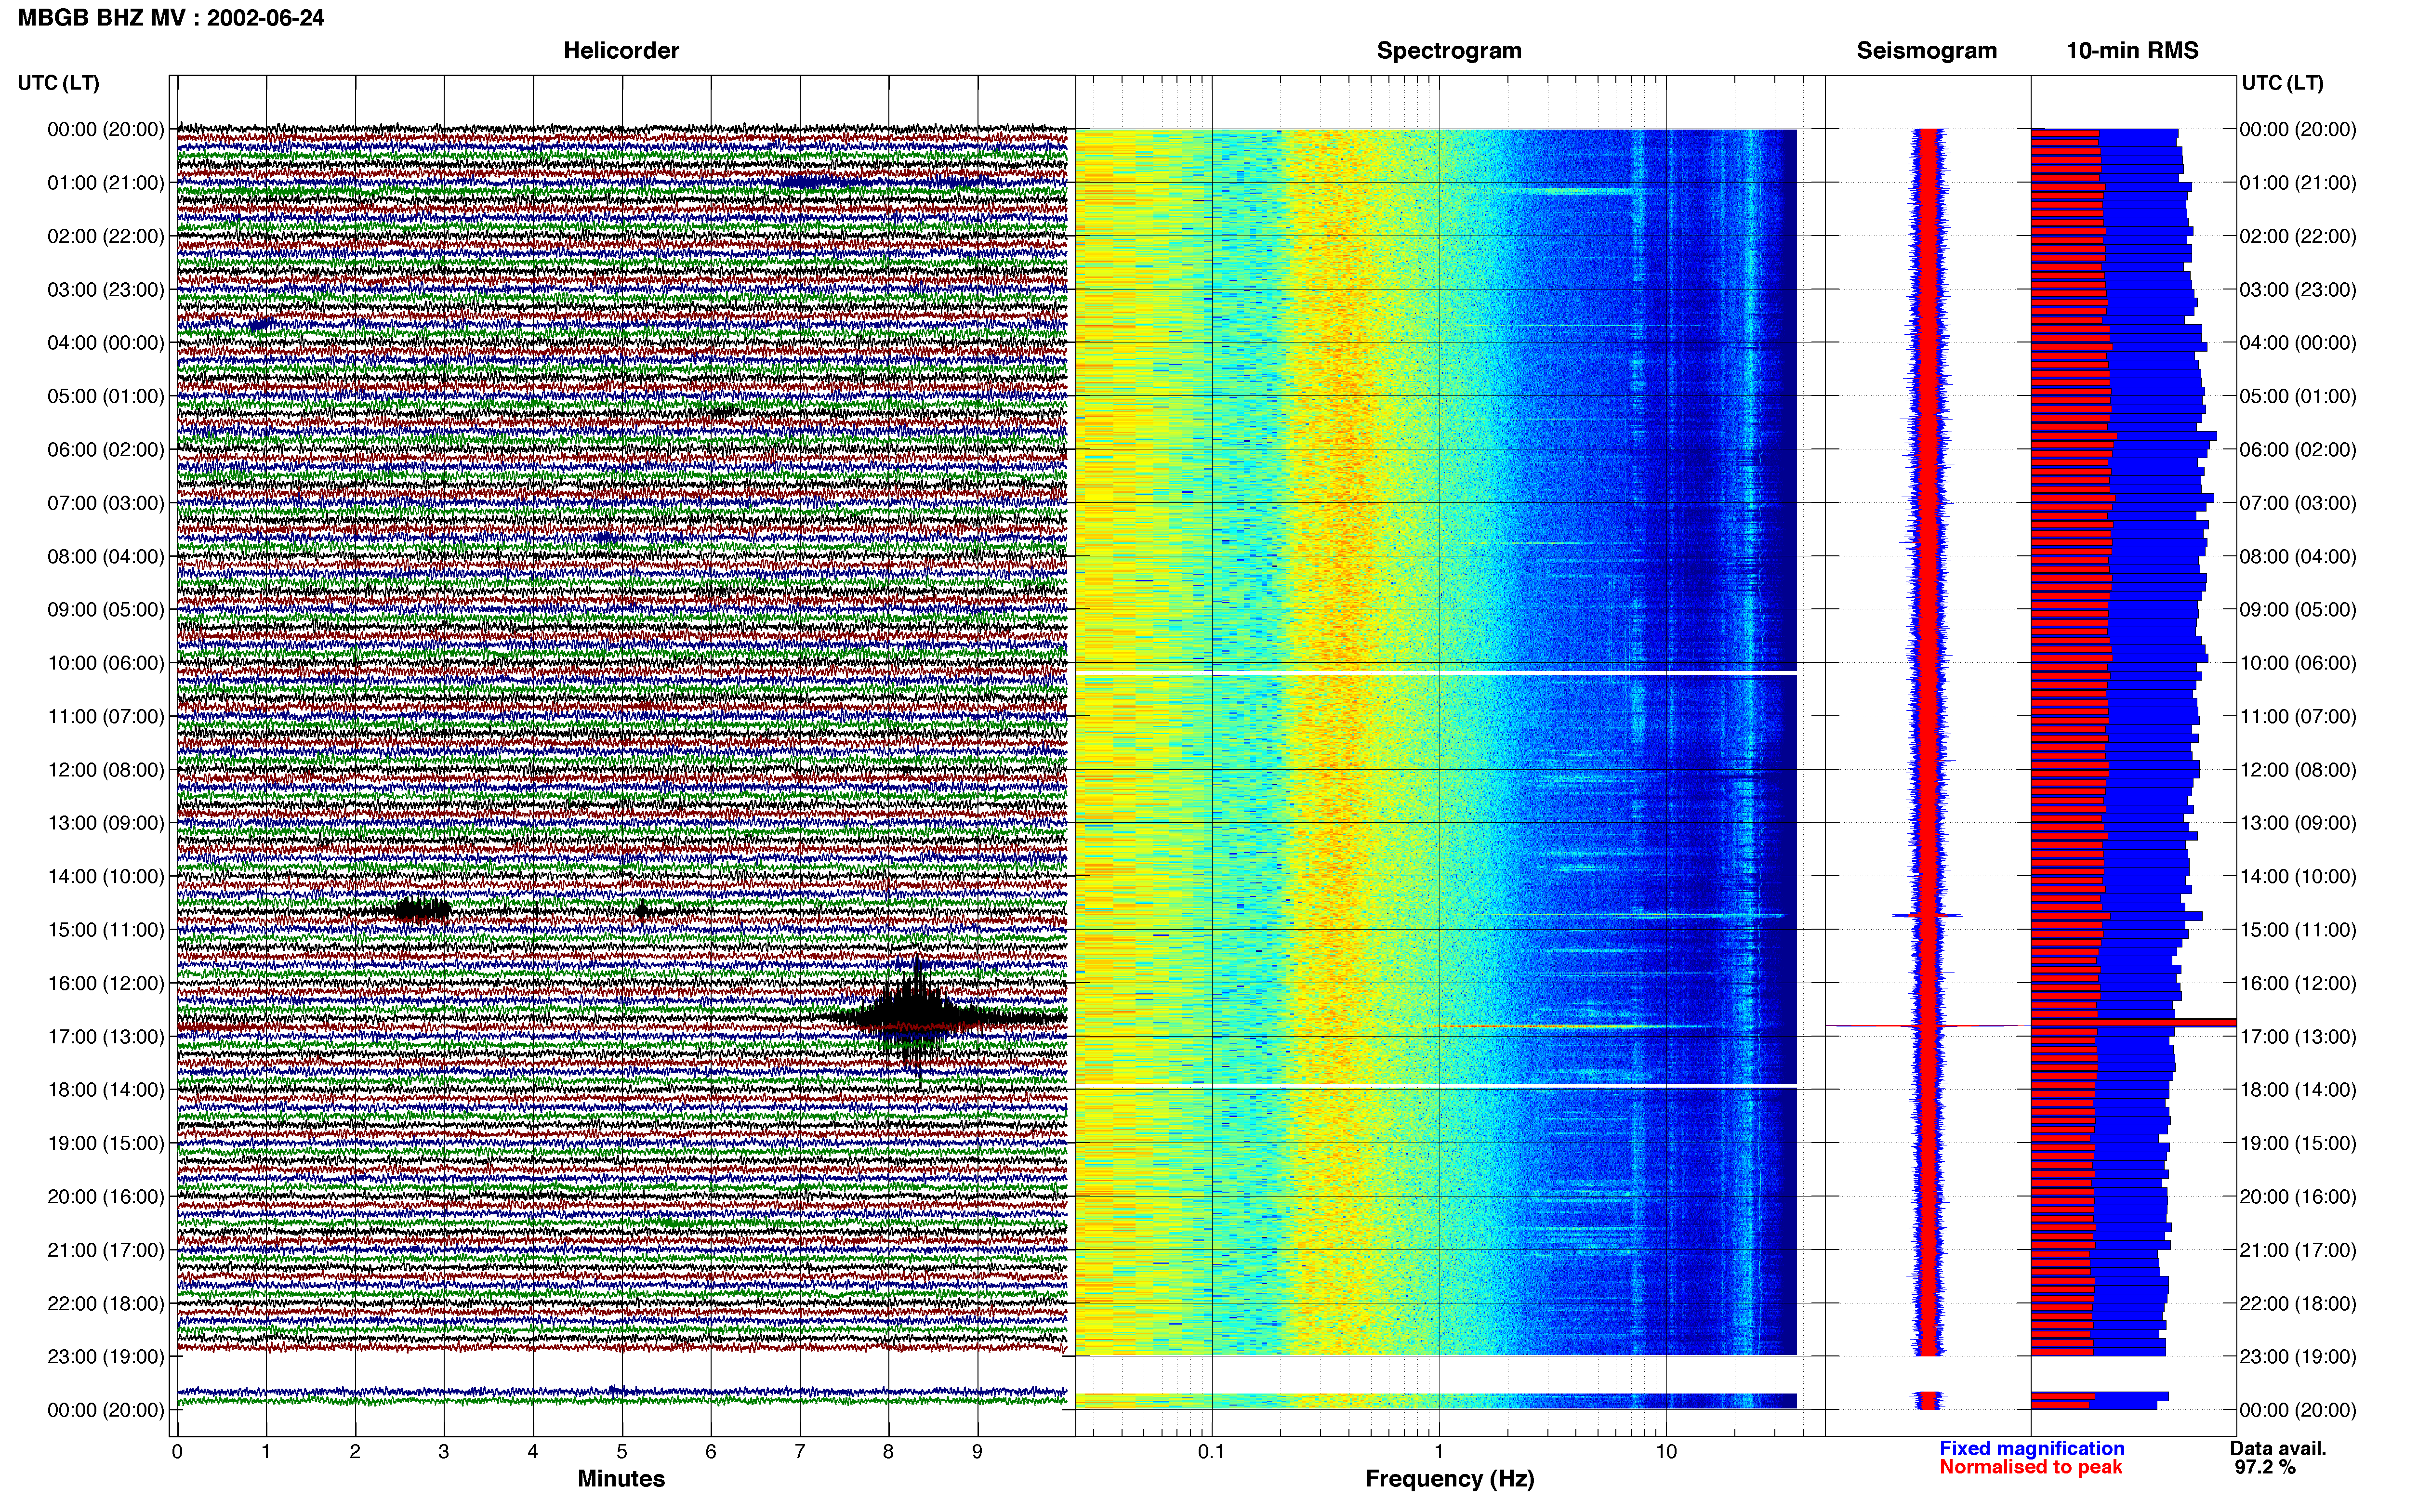Image resolution: width=2418 pixels, height=1512 pixels.
Task: Click '20:00 (16:00)' label beside the RMS panel
Action: [x=2298, y=1197]
